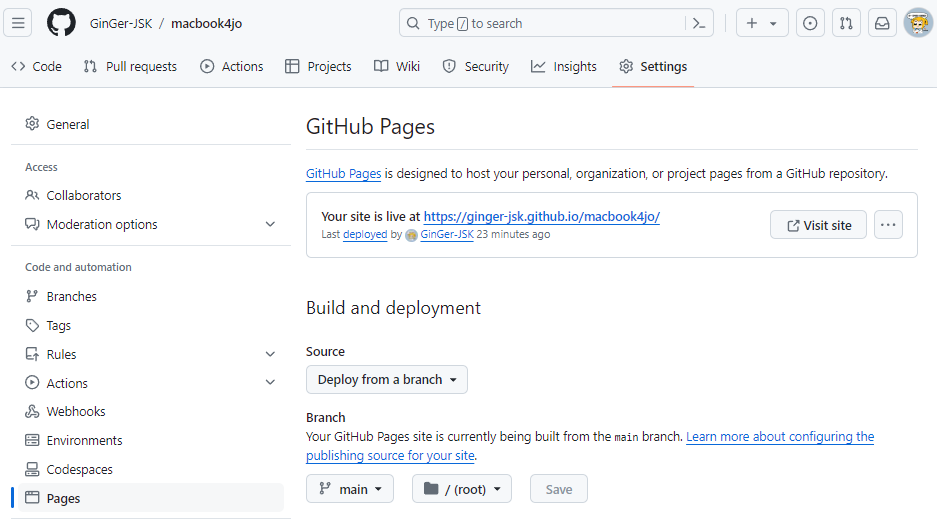Viewport: 937px width, 519px height.
Task: Click the sidebar Actions play icon
Action: [32, 382]
